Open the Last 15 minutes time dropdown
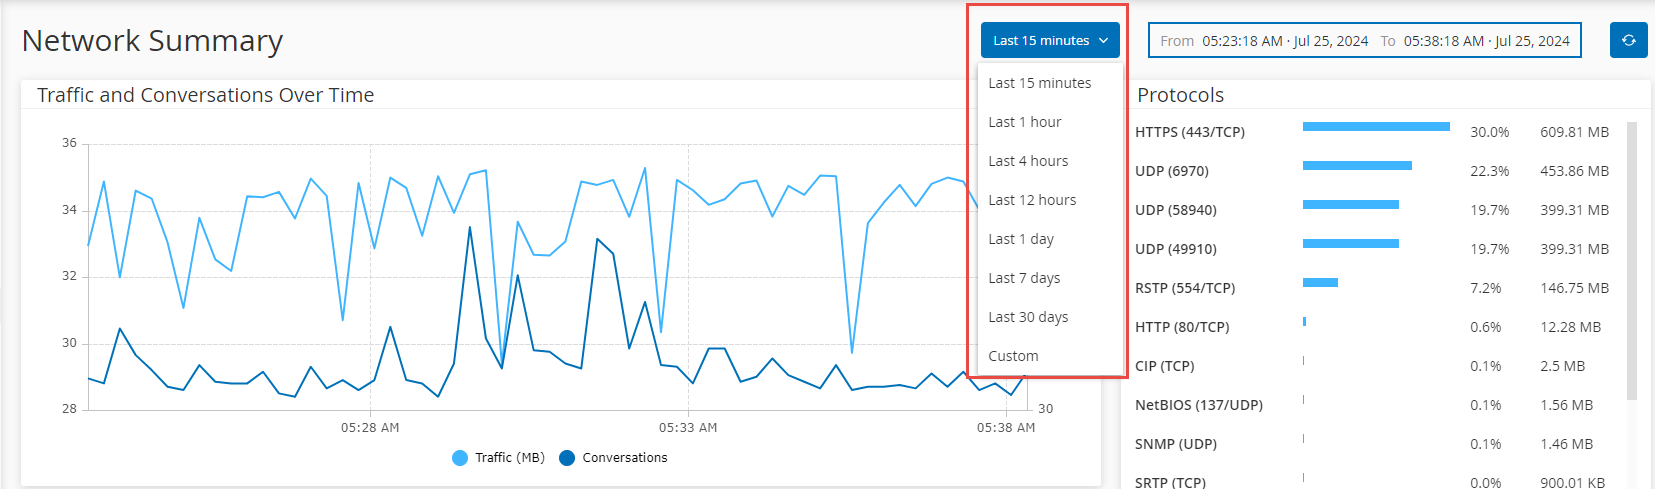The image size is (1655, 489). pyautogui.click(x=1049, y=40)
